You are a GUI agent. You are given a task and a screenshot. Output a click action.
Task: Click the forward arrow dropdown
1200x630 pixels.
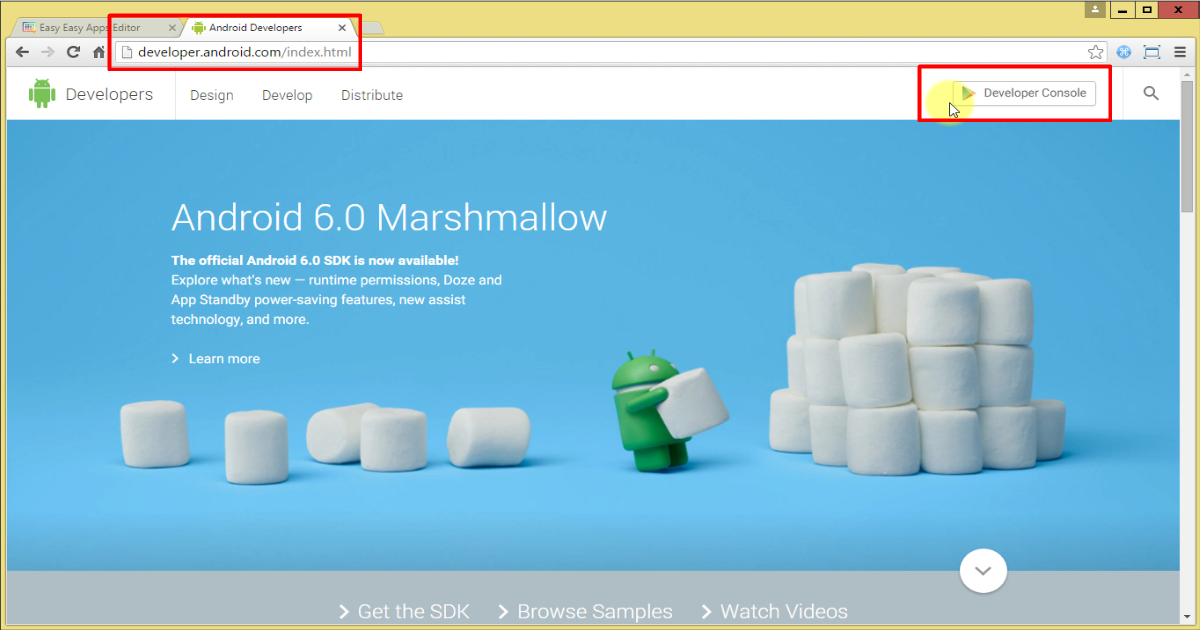click(47, 52)
